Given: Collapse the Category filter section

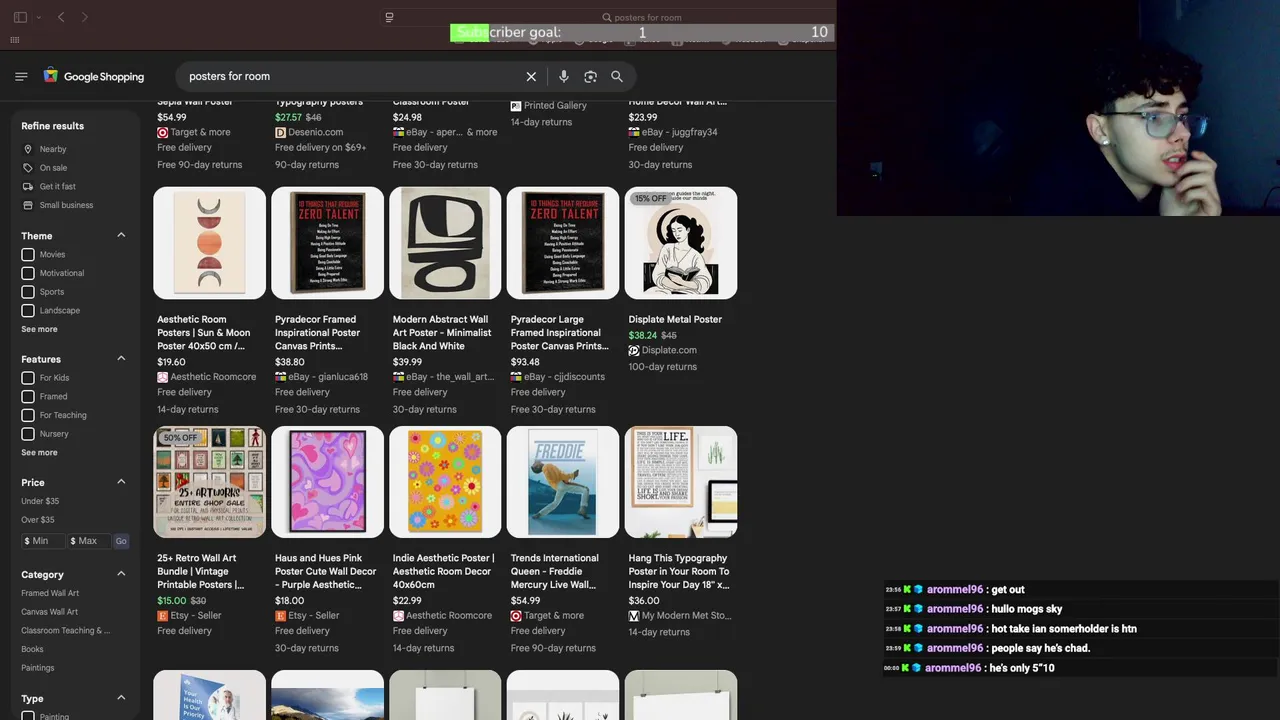Looking at the screenshot, I should (x=121, y=574).
